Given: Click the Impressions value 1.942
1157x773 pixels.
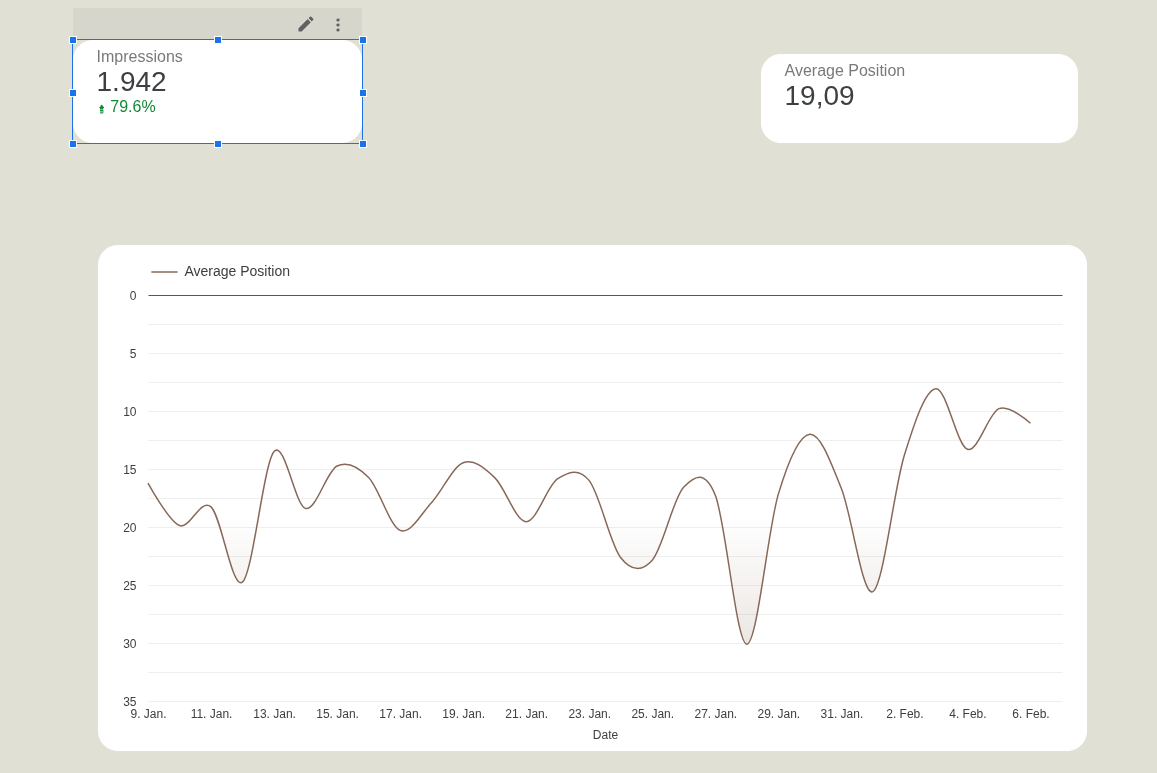Looking at the screenshot, I should point(131,82).
